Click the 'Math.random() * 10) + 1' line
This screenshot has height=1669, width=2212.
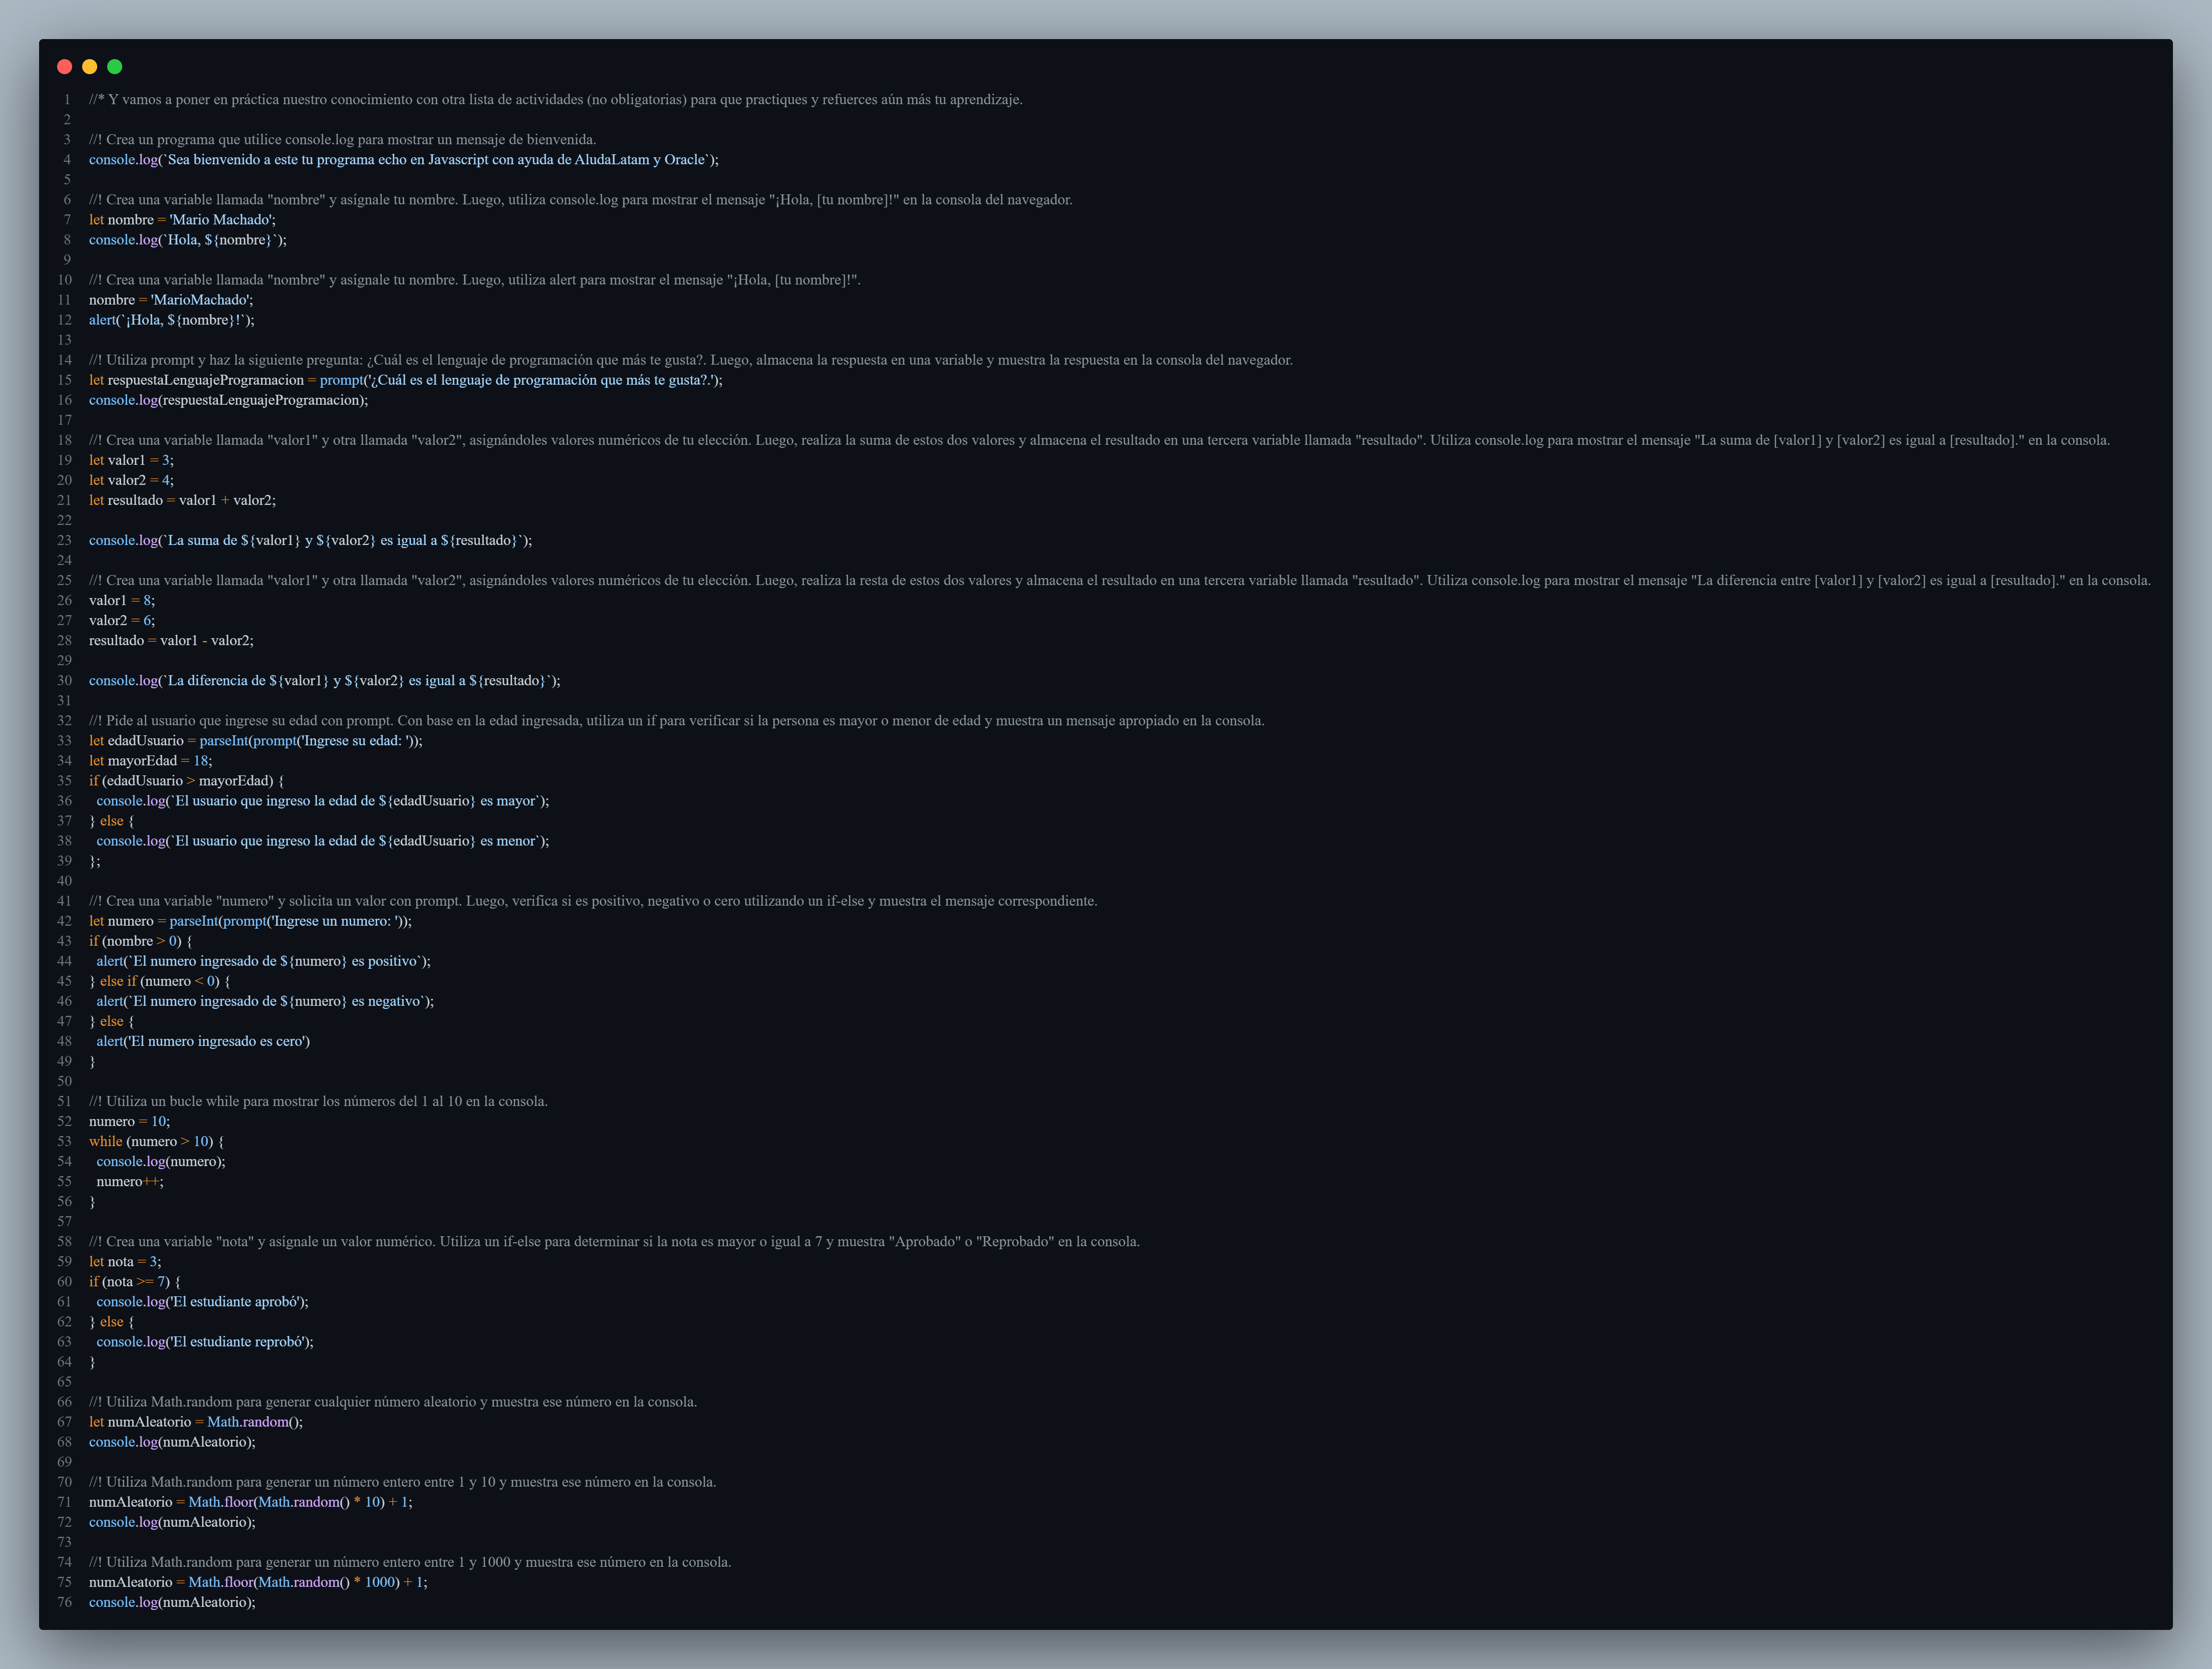coord(251,1502)
